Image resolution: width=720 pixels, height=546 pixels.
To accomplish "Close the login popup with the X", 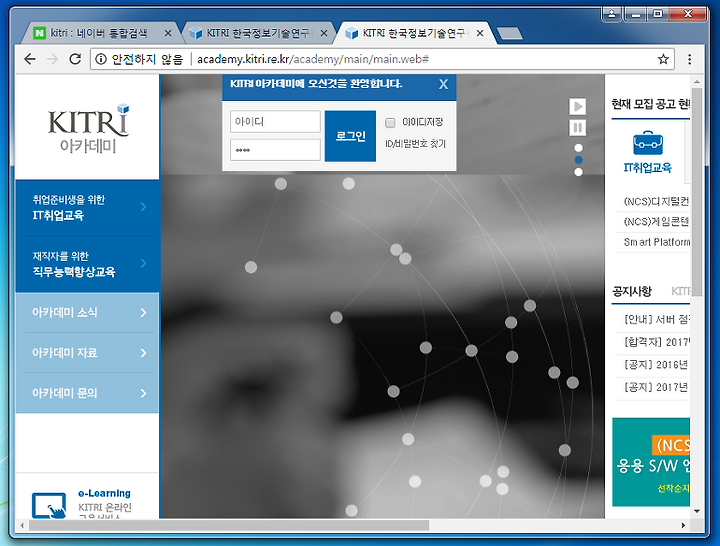I will 443,84.
